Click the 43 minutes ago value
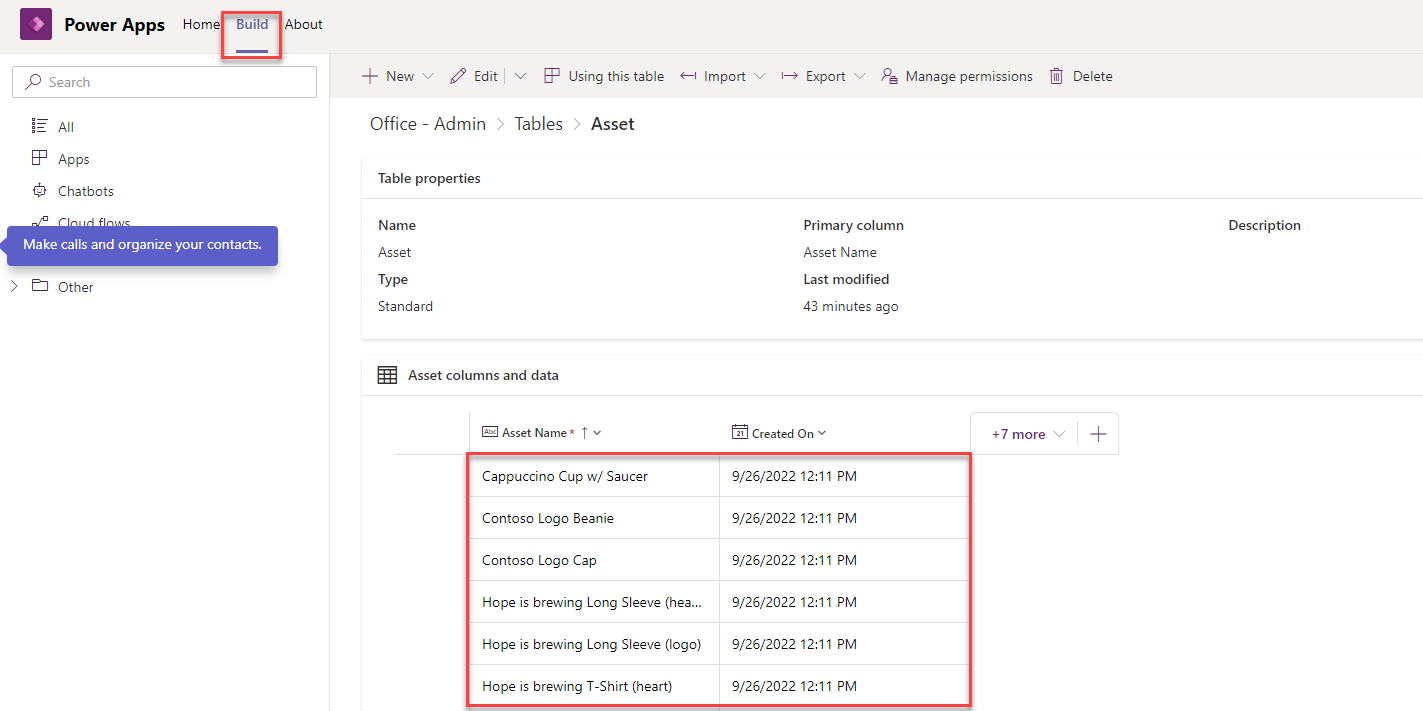1423x711 pixels. click(x=851, y=307)
